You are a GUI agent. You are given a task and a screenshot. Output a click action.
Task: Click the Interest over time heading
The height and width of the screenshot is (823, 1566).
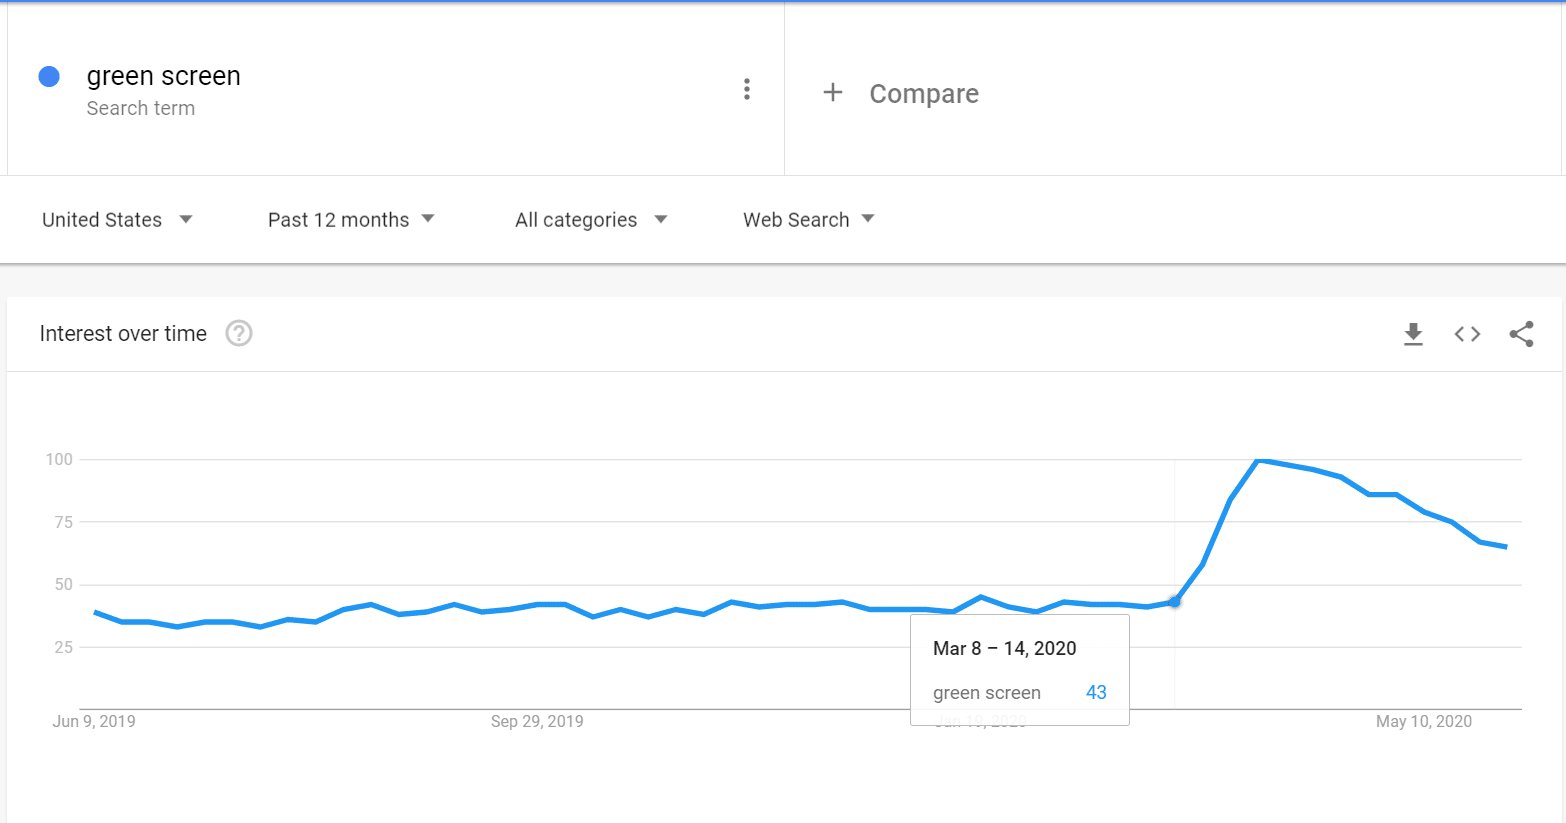pos(123,334)
